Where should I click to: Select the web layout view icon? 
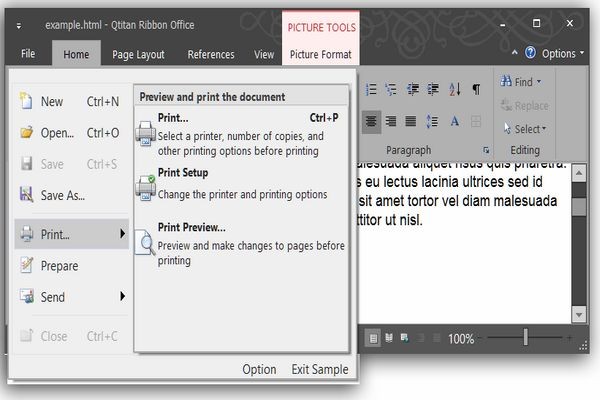pyautogui.click(x=404, y=338)
